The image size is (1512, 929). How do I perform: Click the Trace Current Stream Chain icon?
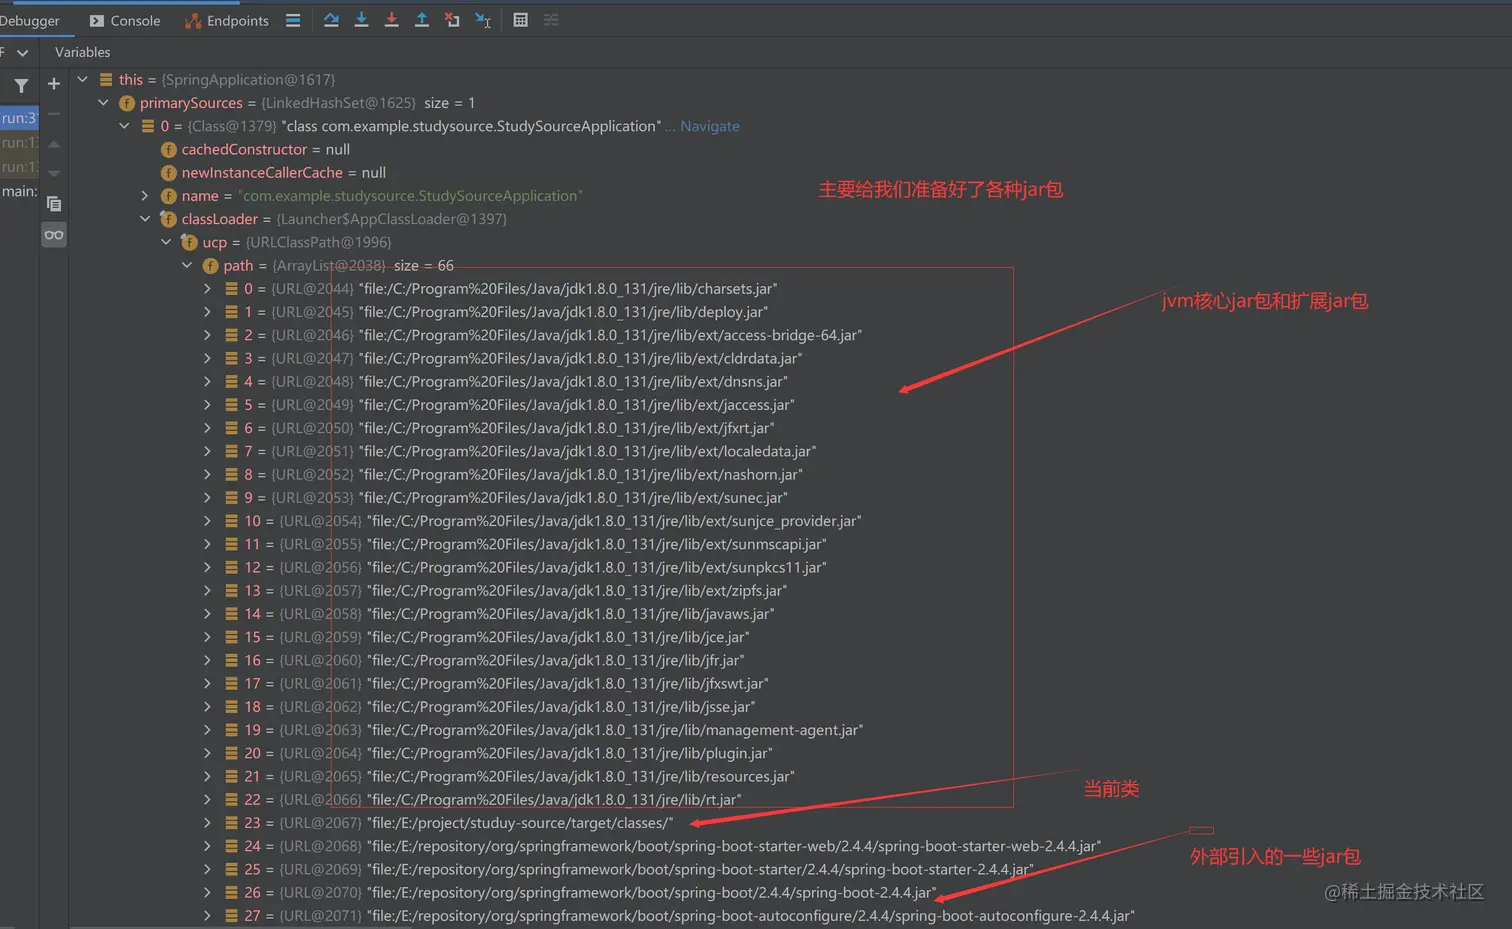pyautogui.click(x=551, y=20)
